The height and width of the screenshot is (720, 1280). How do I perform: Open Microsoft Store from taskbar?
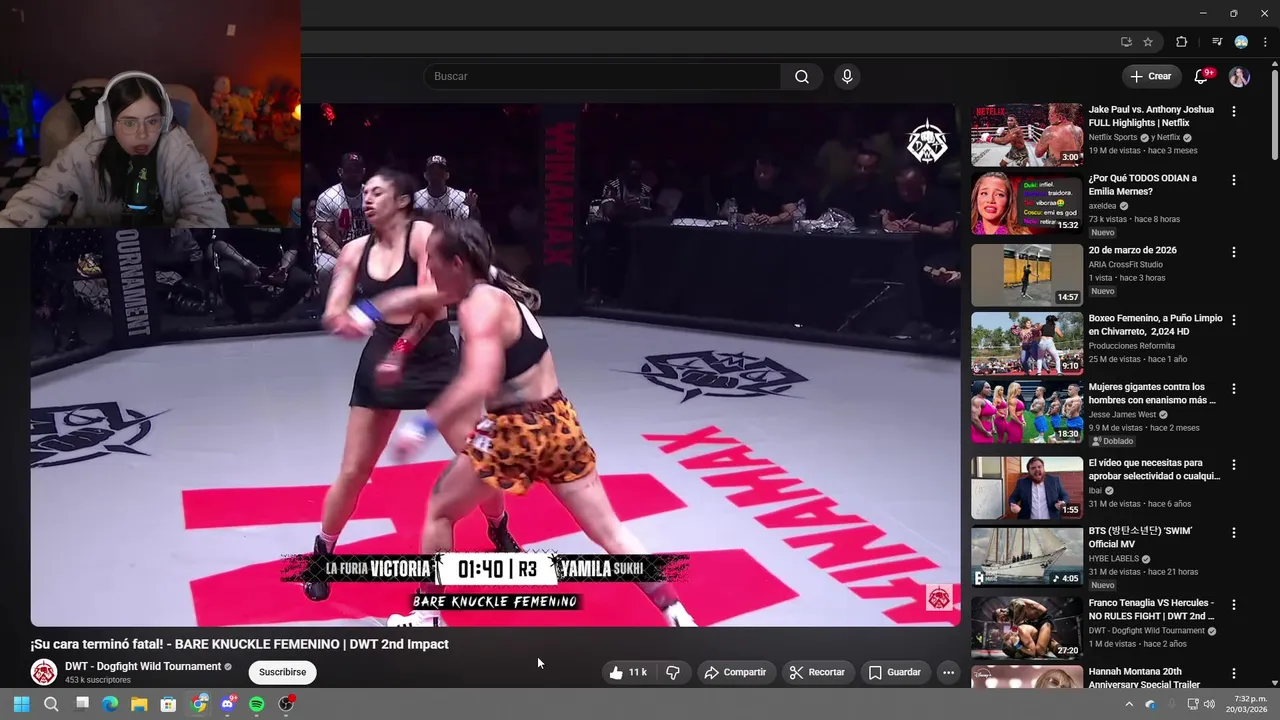pyautogui.click(x=169, y=704)
